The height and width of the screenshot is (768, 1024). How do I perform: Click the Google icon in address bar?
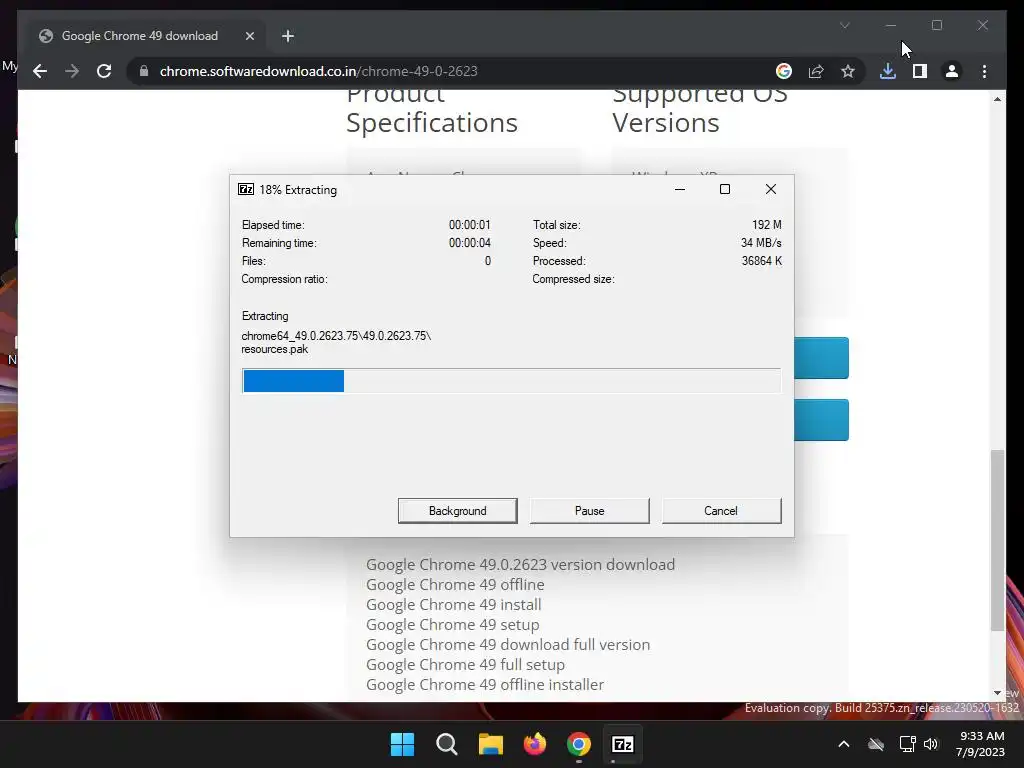point(784,71)
